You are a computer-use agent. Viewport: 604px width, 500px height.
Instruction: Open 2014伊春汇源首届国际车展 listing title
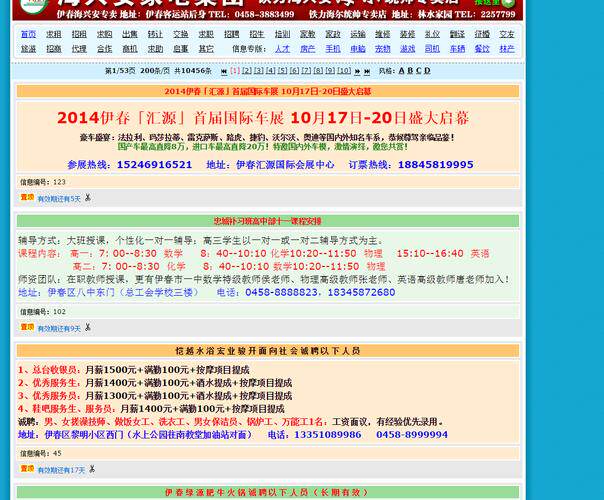coord(268,91)
